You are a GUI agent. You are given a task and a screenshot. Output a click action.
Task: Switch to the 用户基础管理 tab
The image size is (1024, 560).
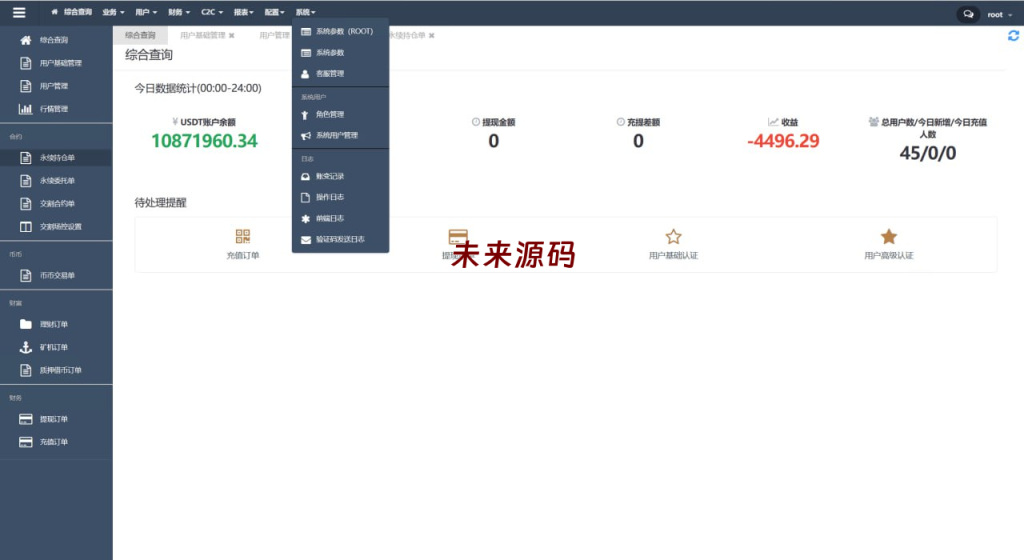[202, 35]
